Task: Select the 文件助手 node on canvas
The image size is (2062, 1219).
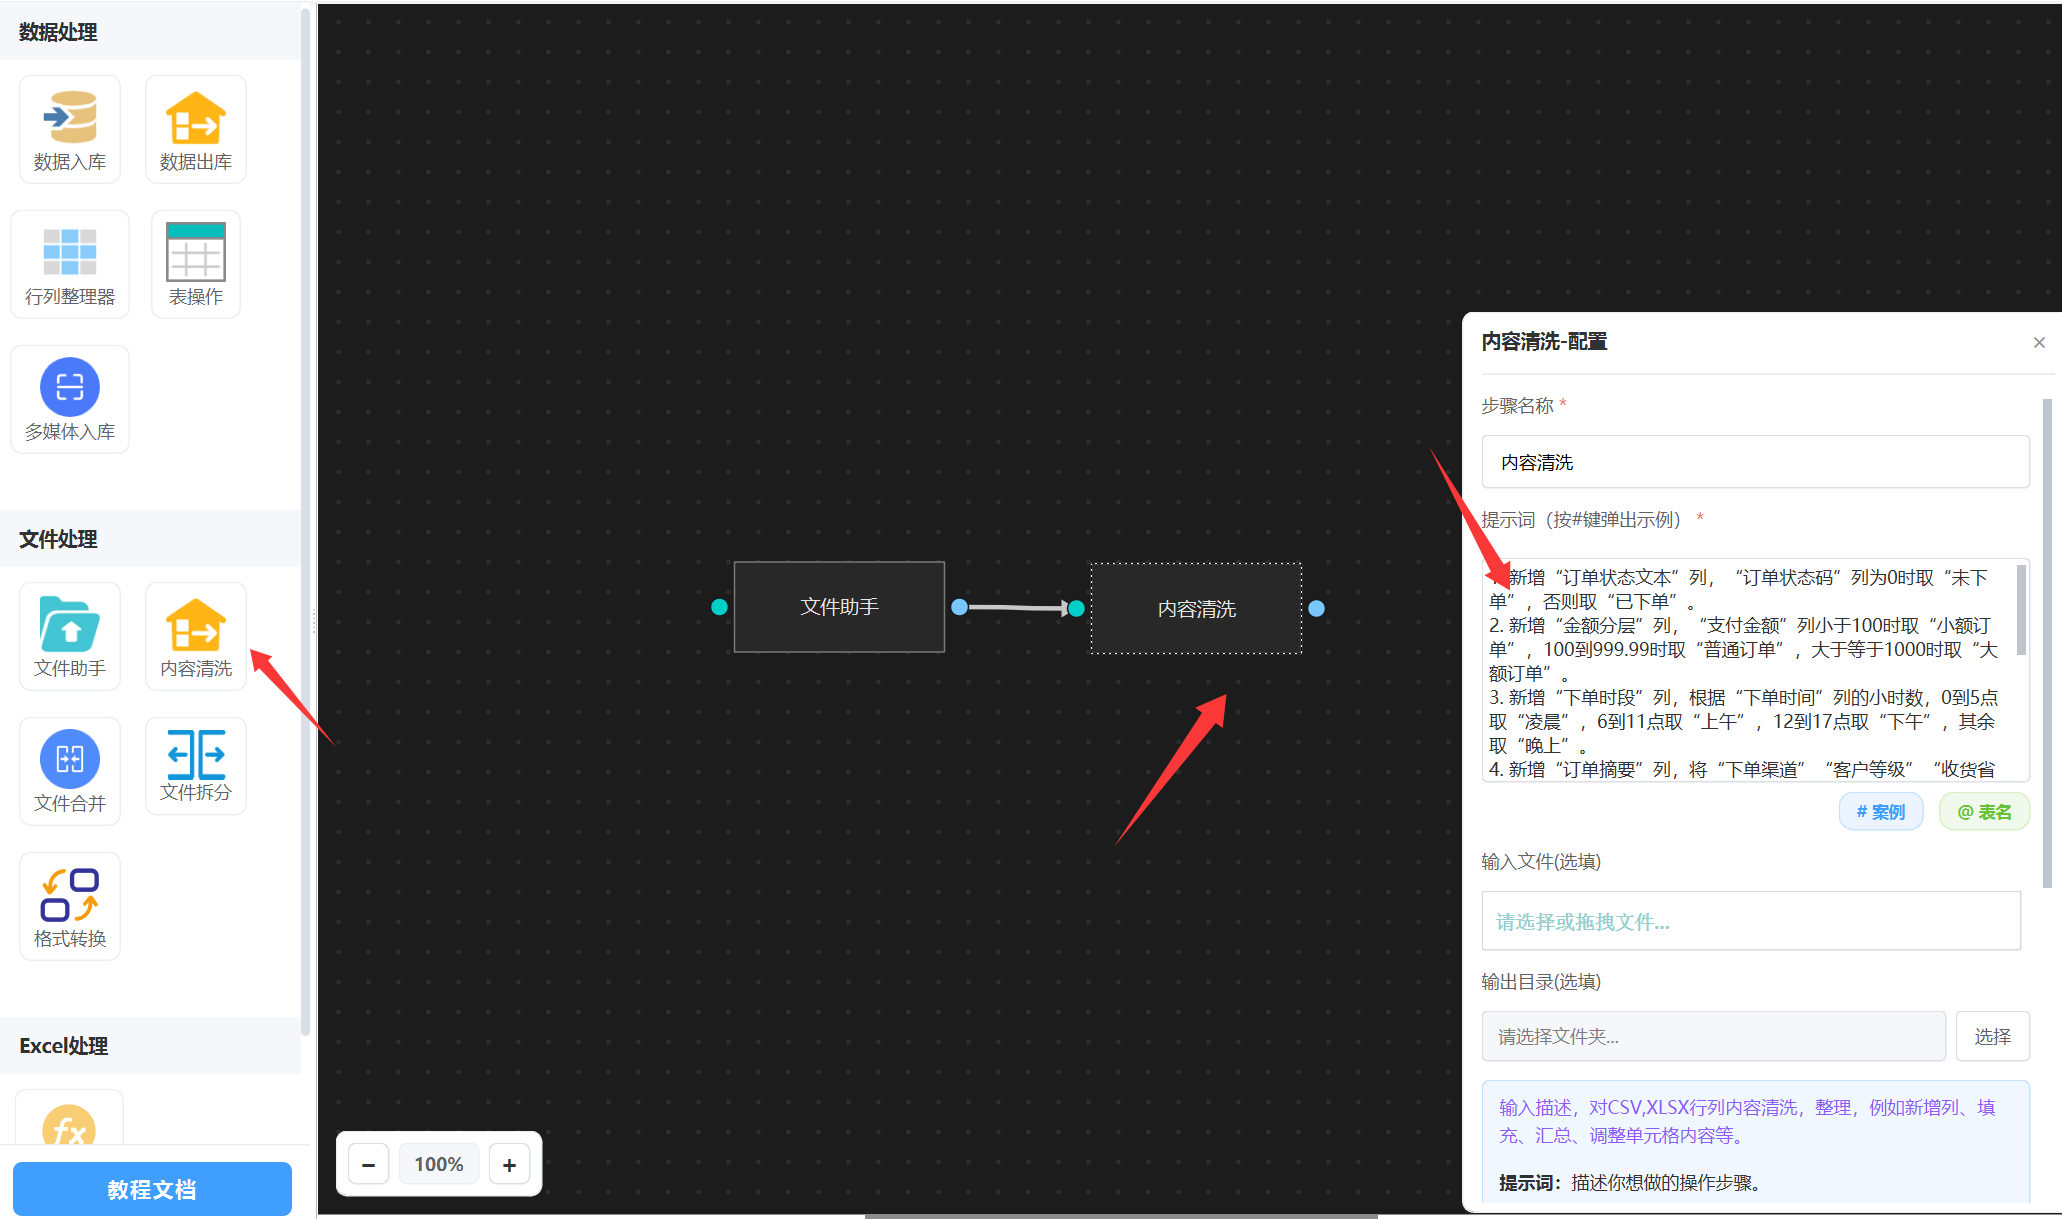Action: [x=839, y=607]
